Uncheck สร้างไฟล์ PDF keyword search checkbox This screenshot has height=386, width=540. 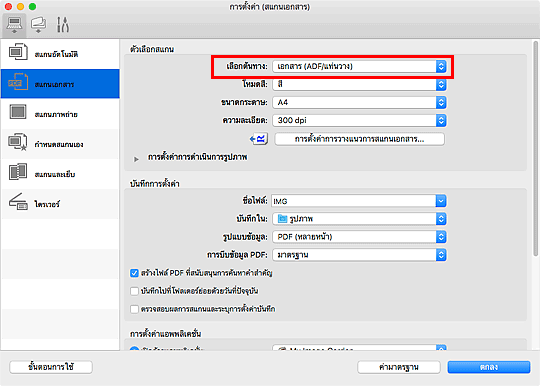click(x=134, y=273)
